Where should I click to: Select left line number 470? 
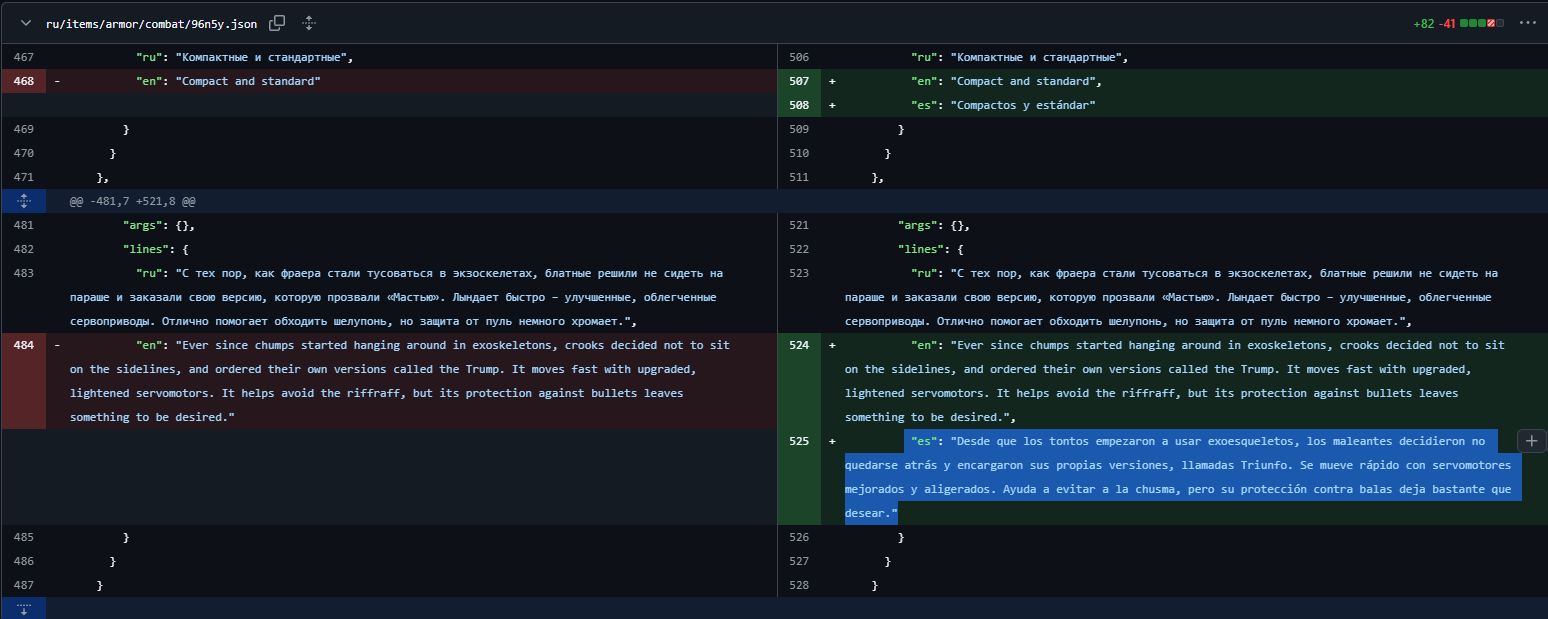pos(24,153)
